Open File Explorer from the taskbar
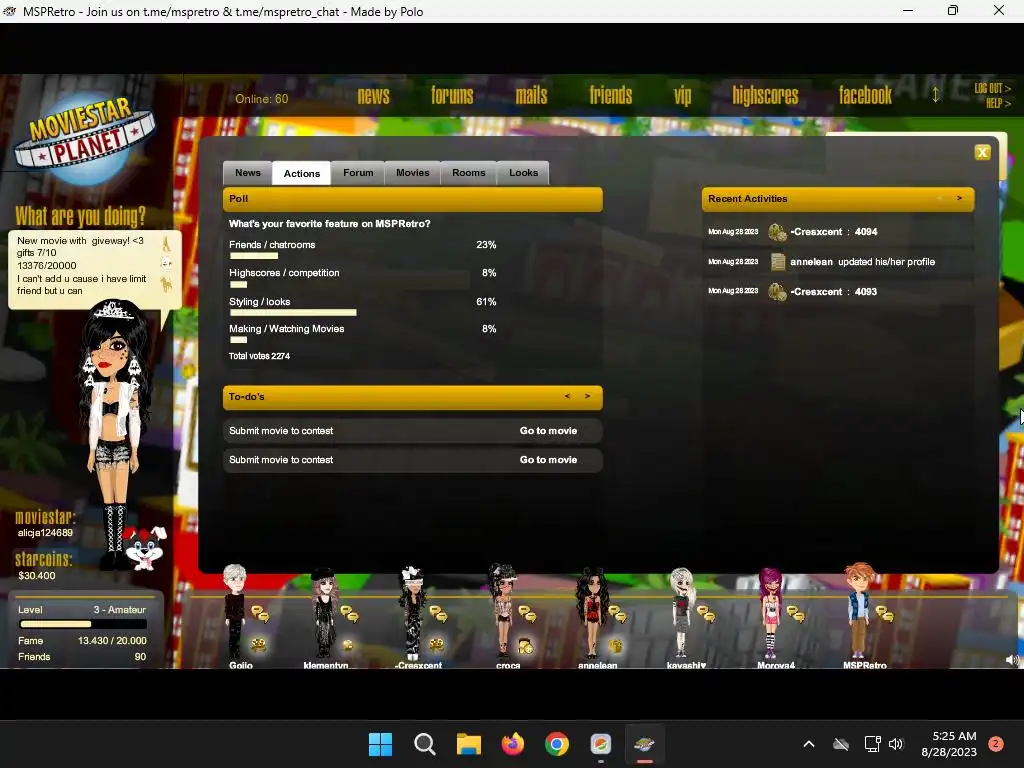This screenshot has width=1024, height=768. click(x=469, y=744)
